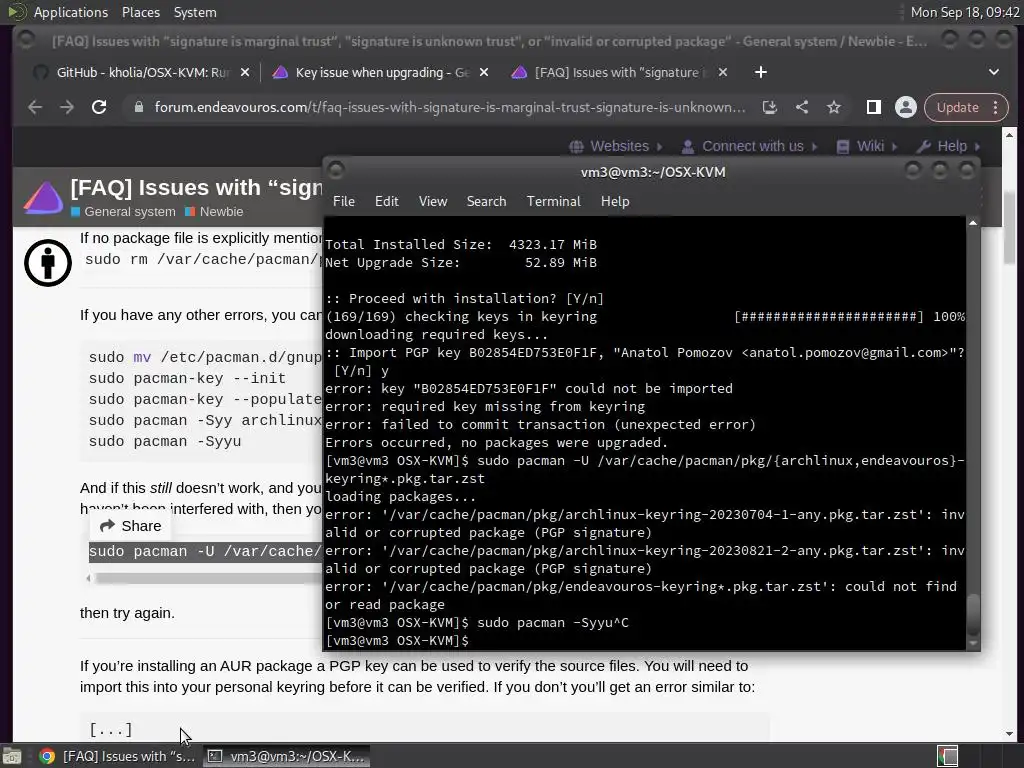Click the 'then try again.' paragraph
The height and width of the screenshot is (768, 1024).
click(x=127, y=613)
